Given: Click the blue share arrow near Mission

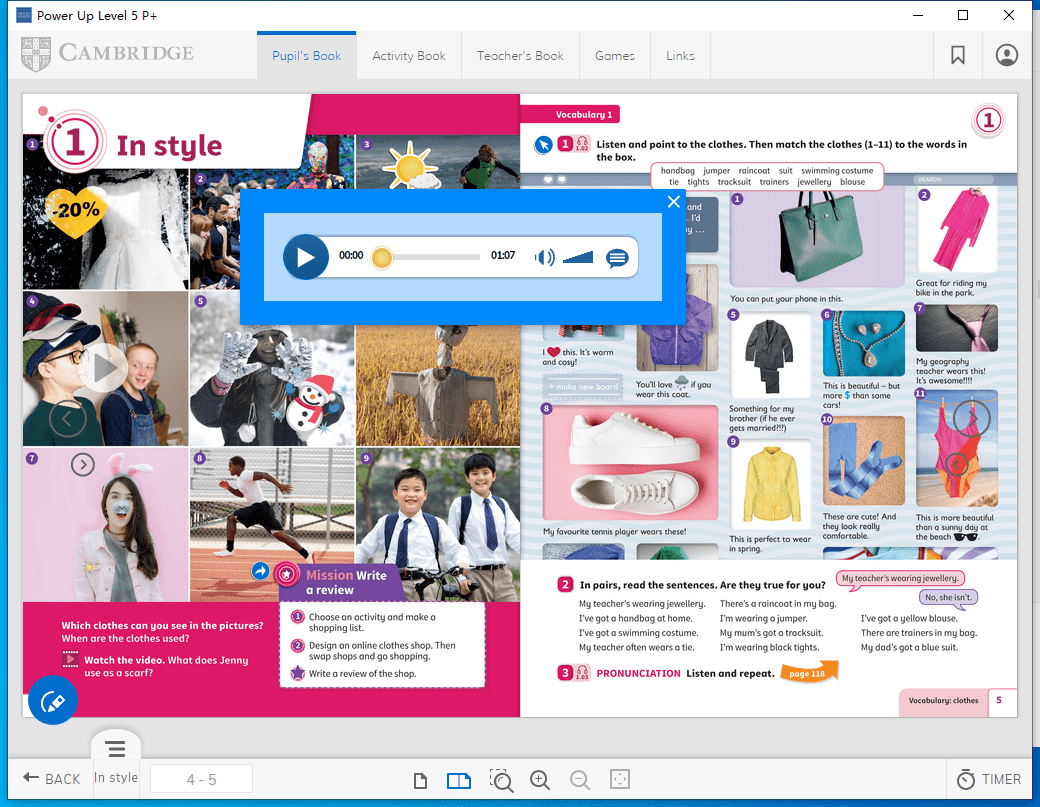Looking at the screenshot, I should click(x=261, y=570).
